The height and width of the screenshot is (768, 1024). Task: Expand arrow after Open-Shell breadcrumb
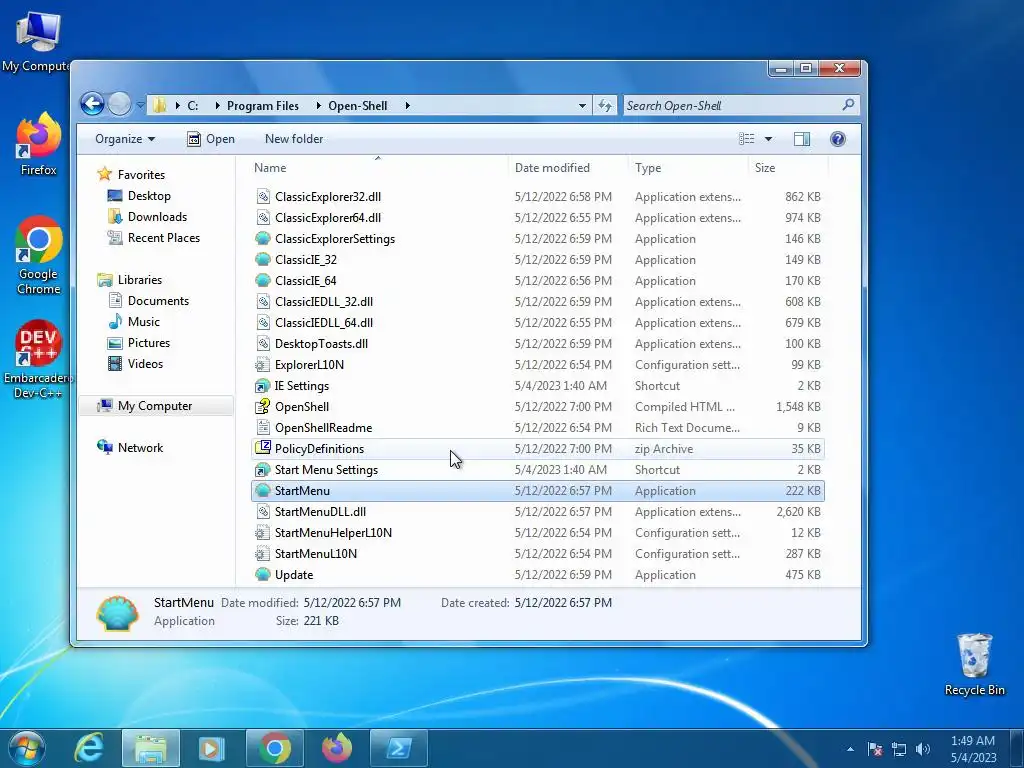point(407,106)
